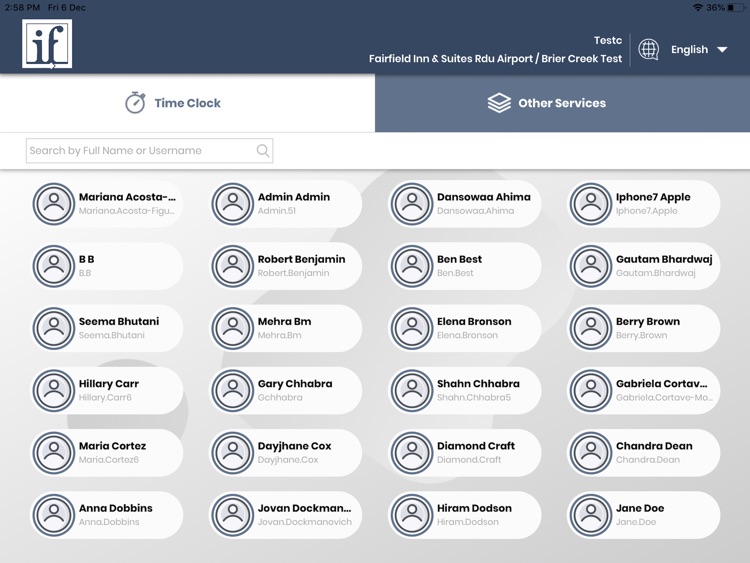Select Seema Bhutani user avatar
Image resolution: width=750 pixels, height=563 pixels.
point(54,328)
